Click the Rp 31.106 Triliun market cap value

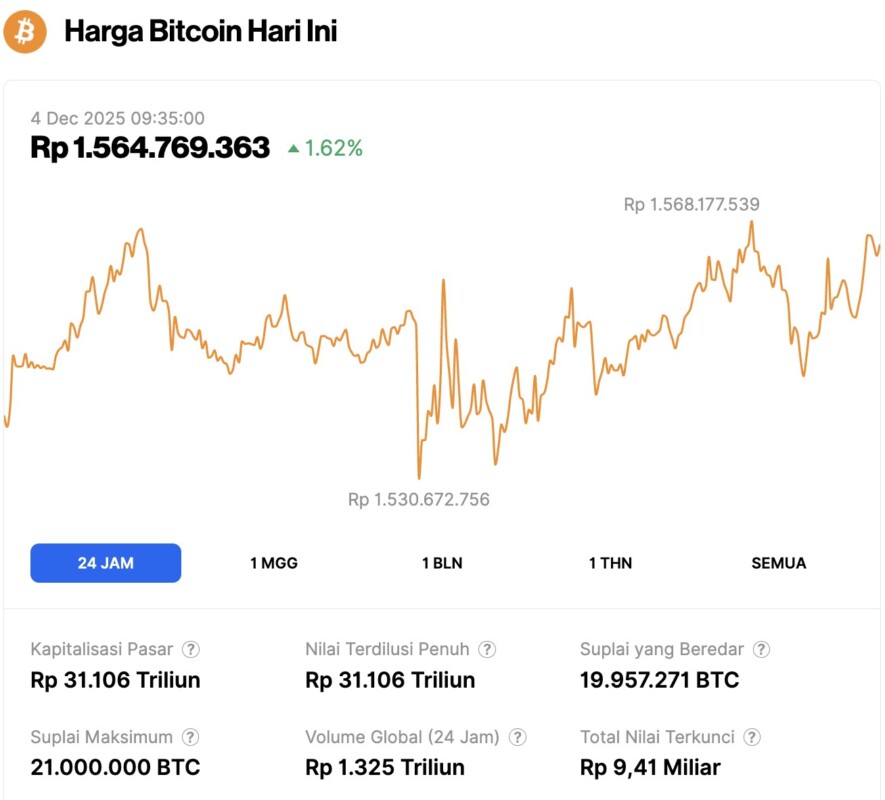pos(116,680)
